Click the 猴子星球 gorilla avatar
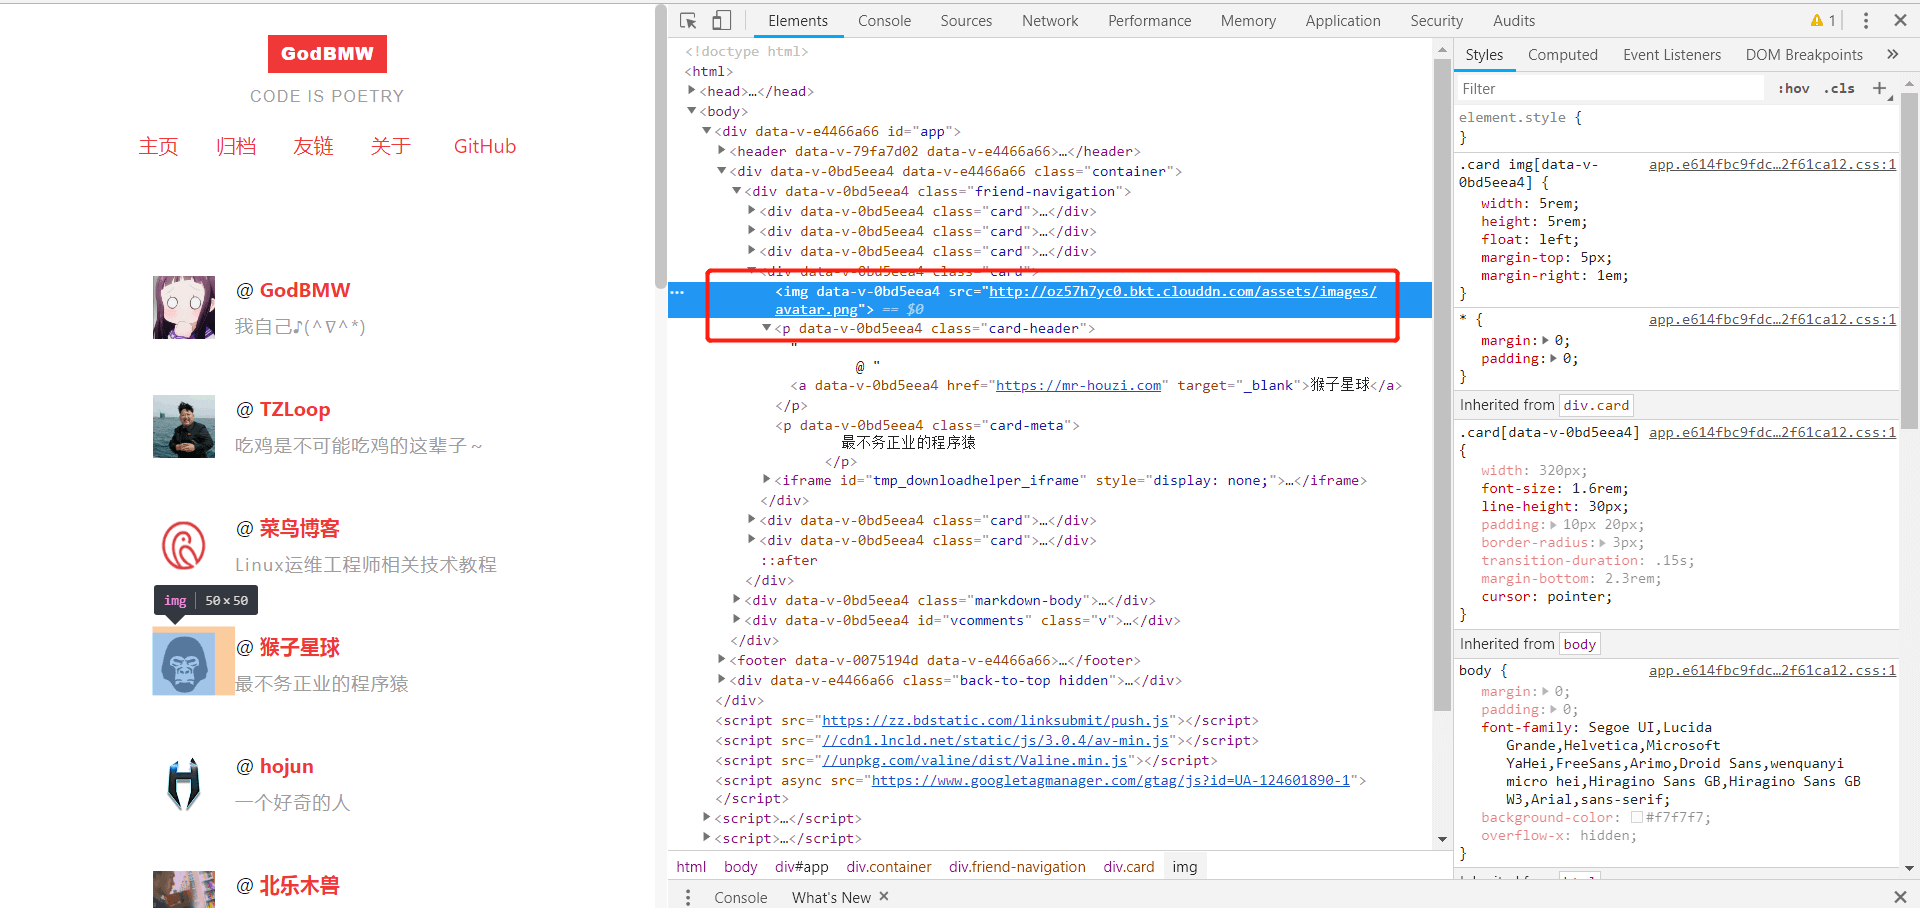 (184, 664)
